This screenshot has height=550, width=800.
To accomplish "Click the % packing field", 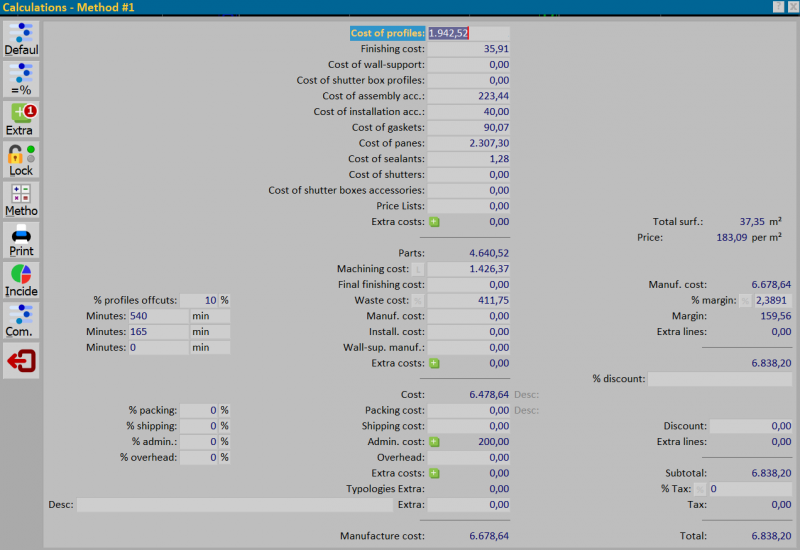I will click(x=199, y=411).
